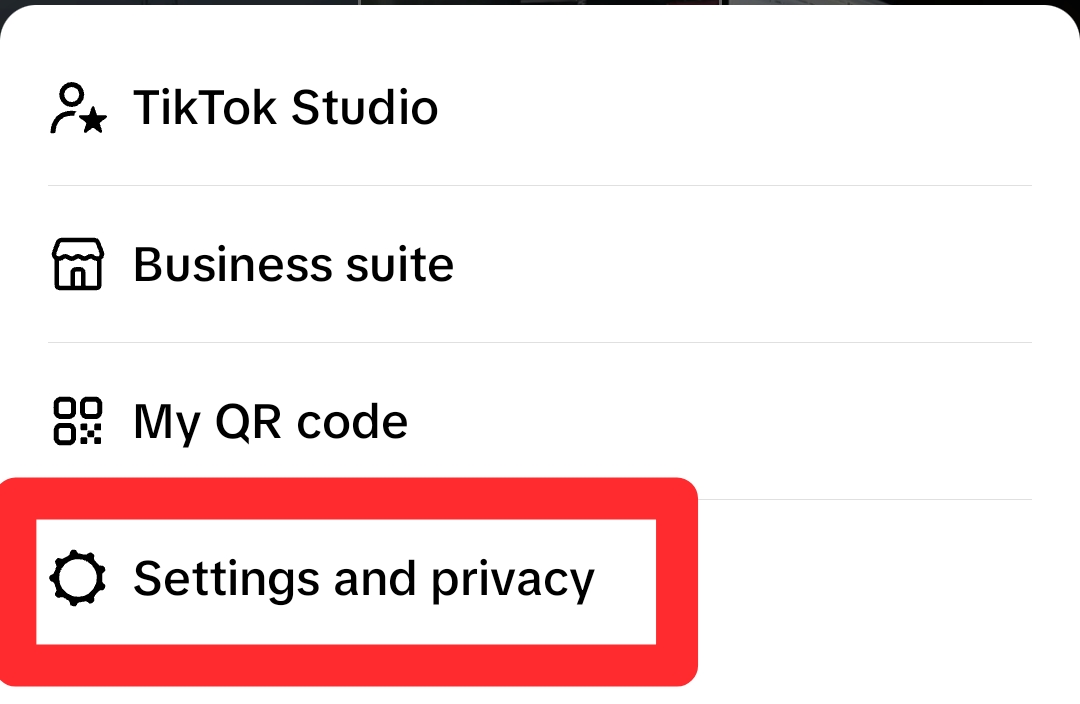This screenshot has height=704, width=1080.
Task: Click the "TikTok Studio" text label
Action: [285, 108]
